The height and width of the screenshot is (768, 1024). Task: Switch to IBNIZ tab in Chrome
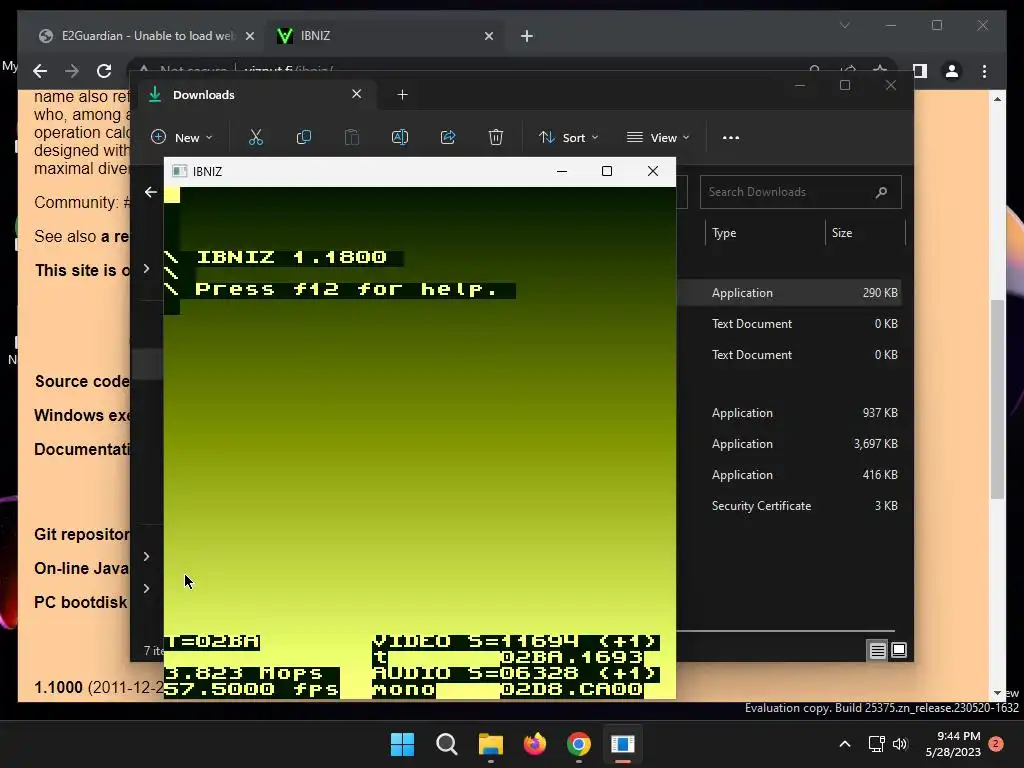(386, 36)
